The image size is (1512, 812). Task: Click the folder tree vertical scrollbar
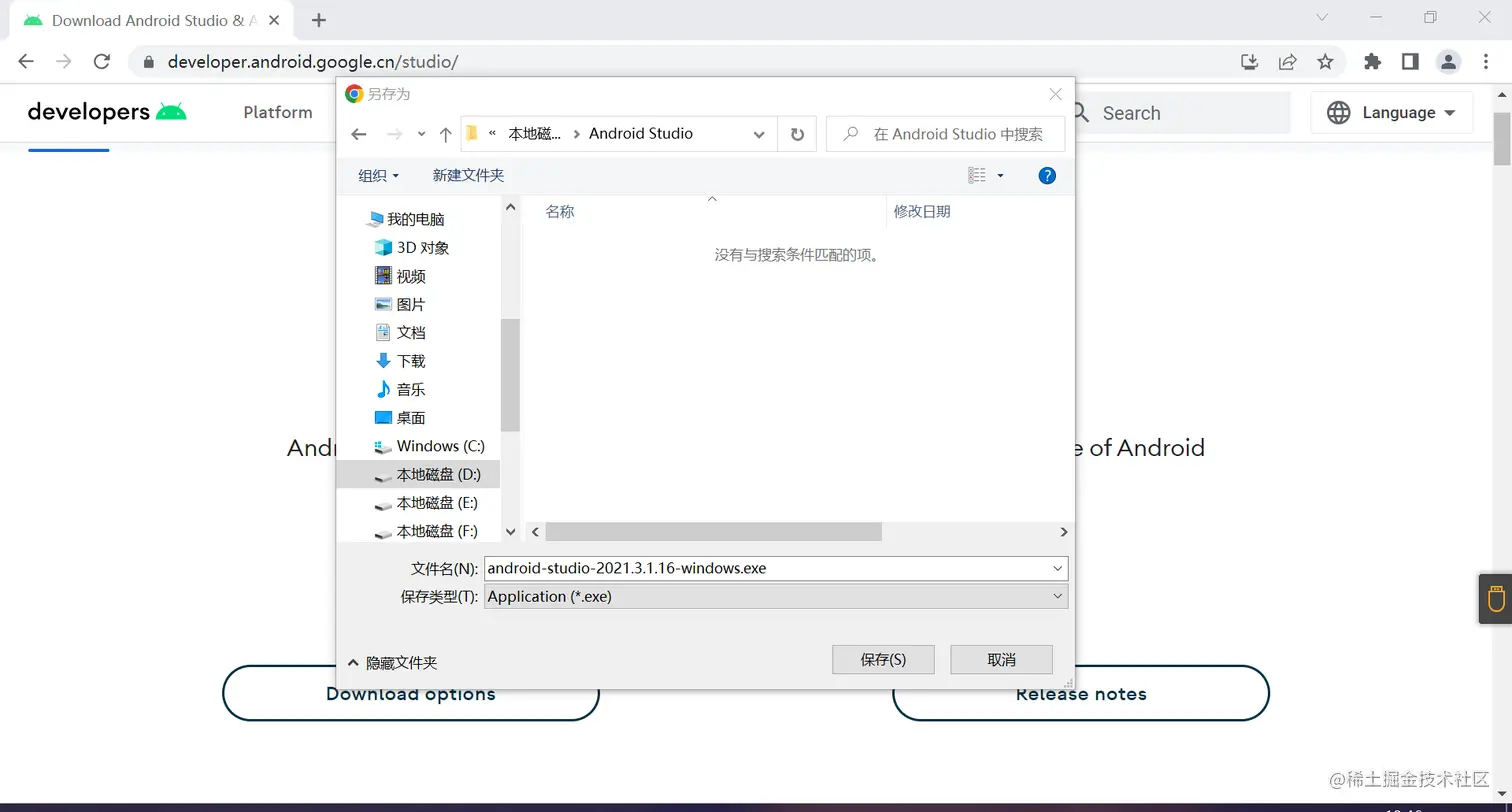click(510, 374)
